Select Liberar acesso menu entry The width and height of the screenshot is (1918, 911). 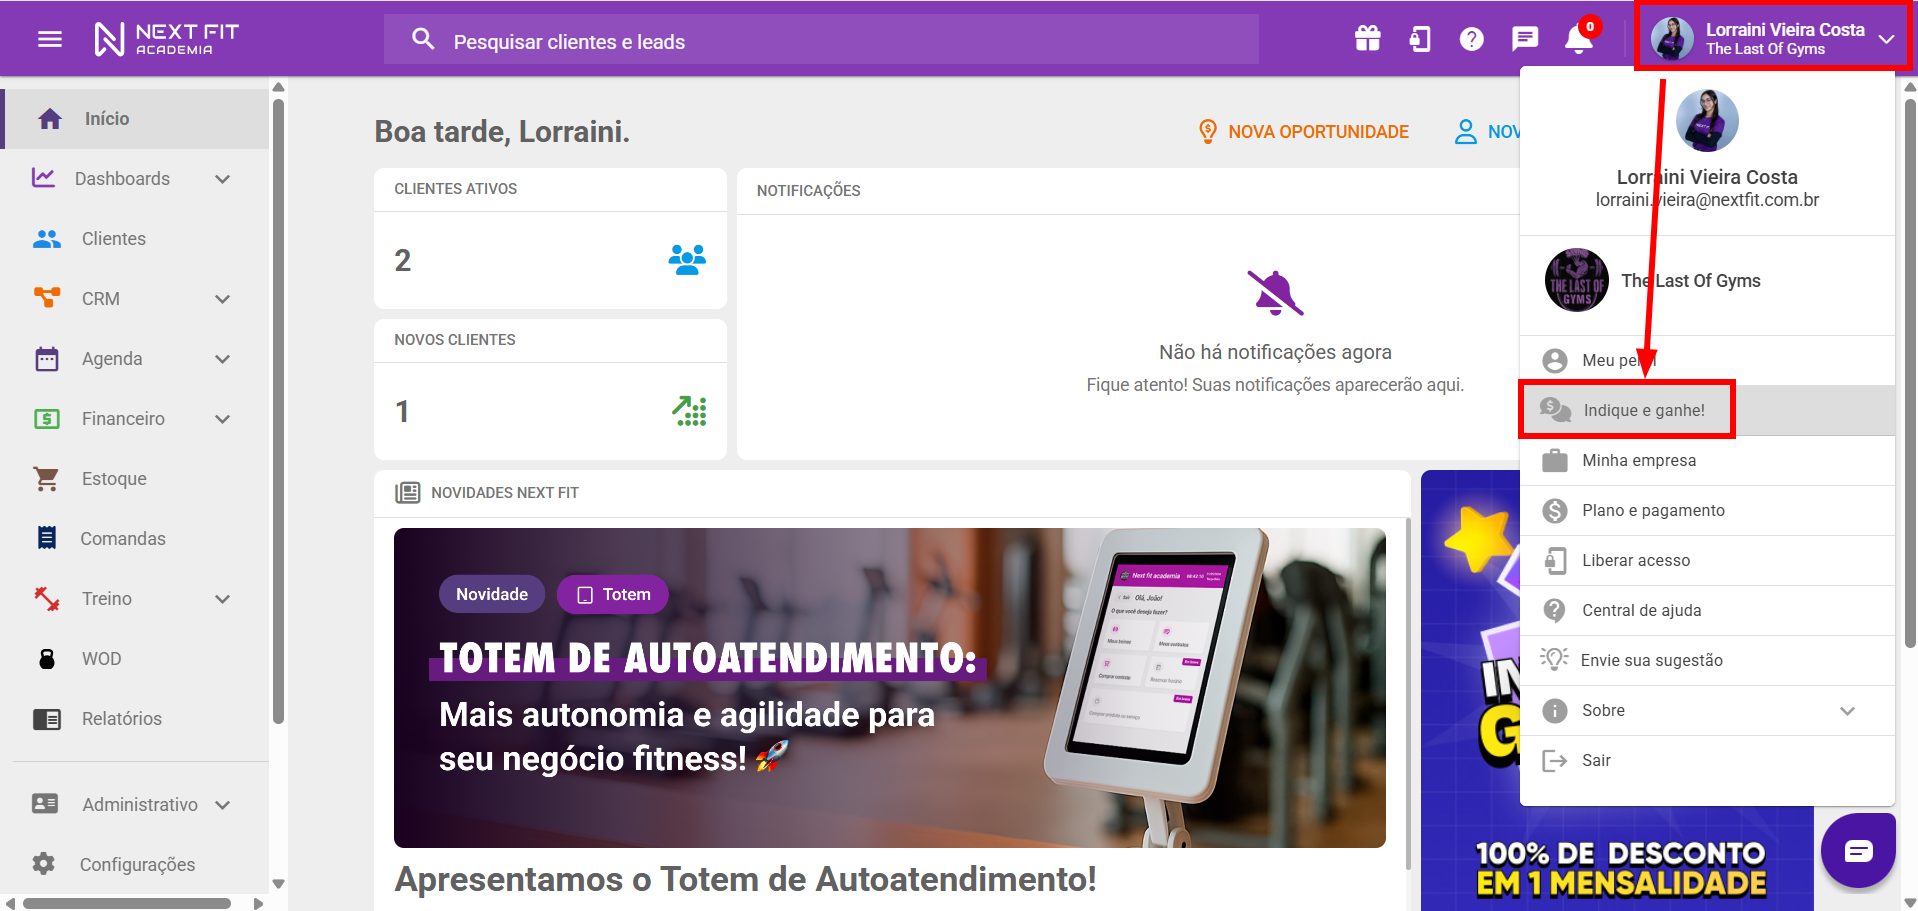point(1707,560)
